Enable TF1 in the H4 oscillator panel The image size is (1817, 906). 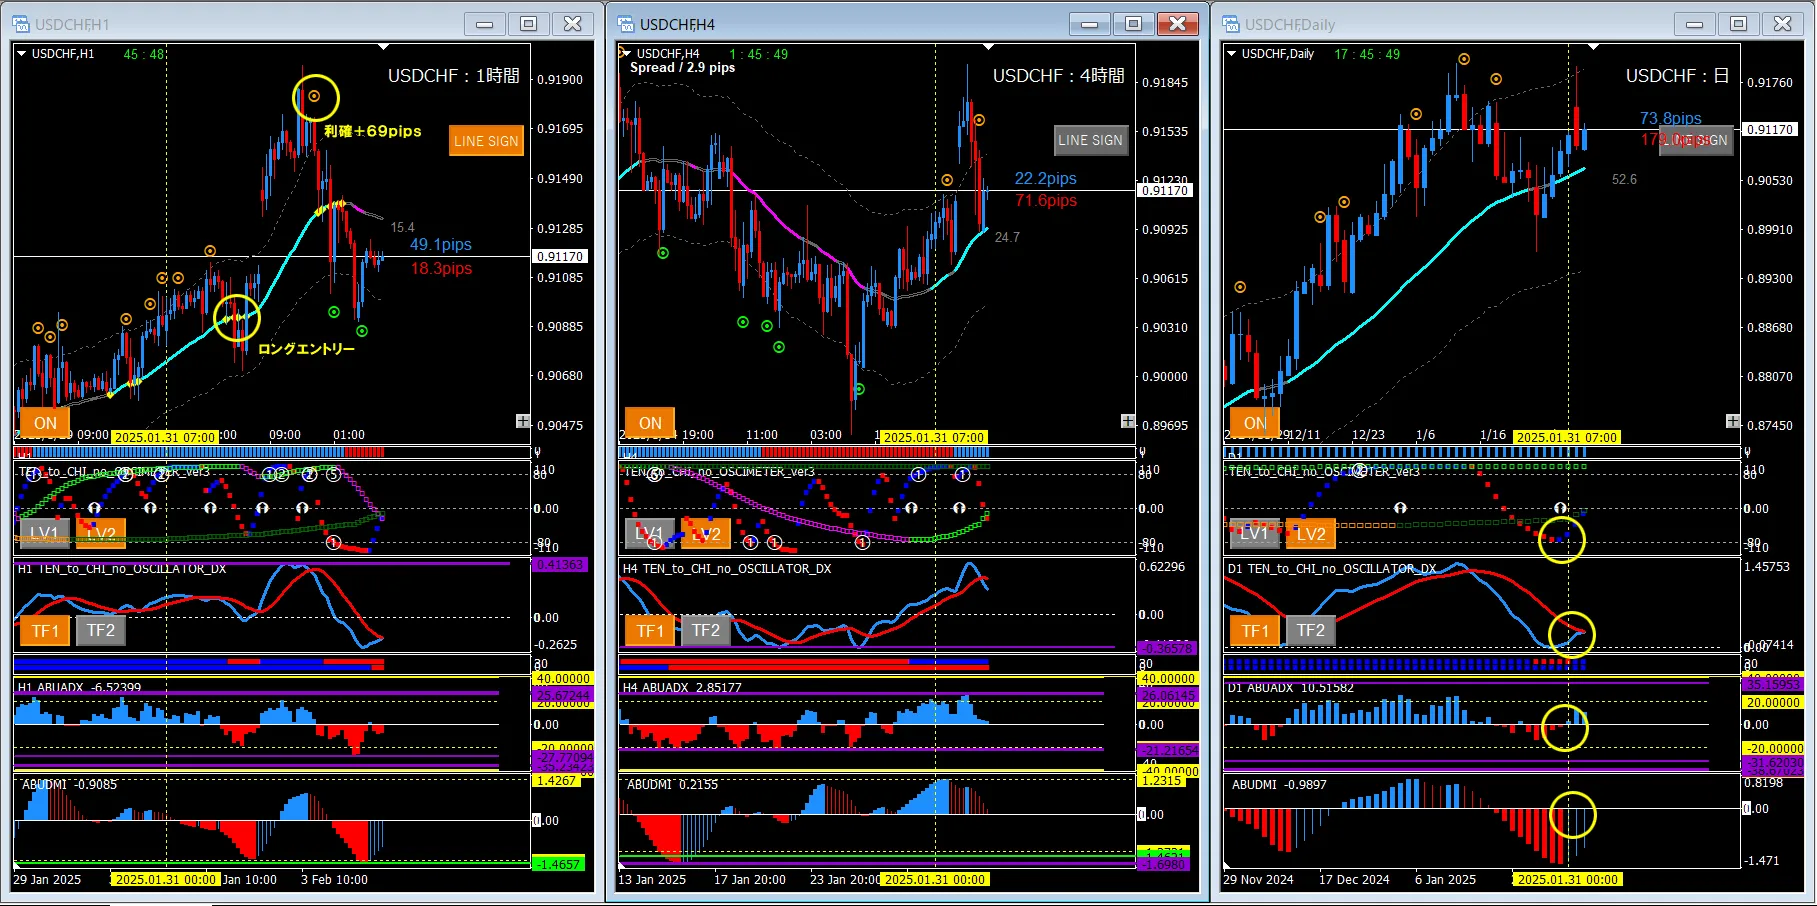click(x=650, y=630)
